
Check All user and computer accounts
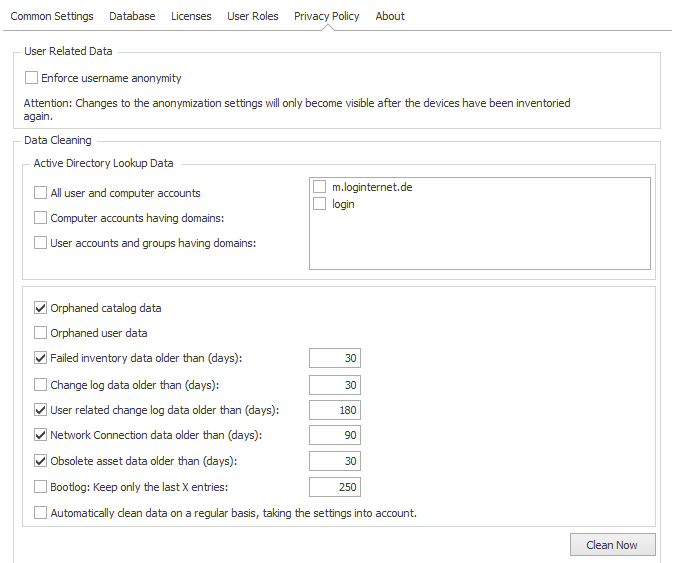click(x=40, y=193)
